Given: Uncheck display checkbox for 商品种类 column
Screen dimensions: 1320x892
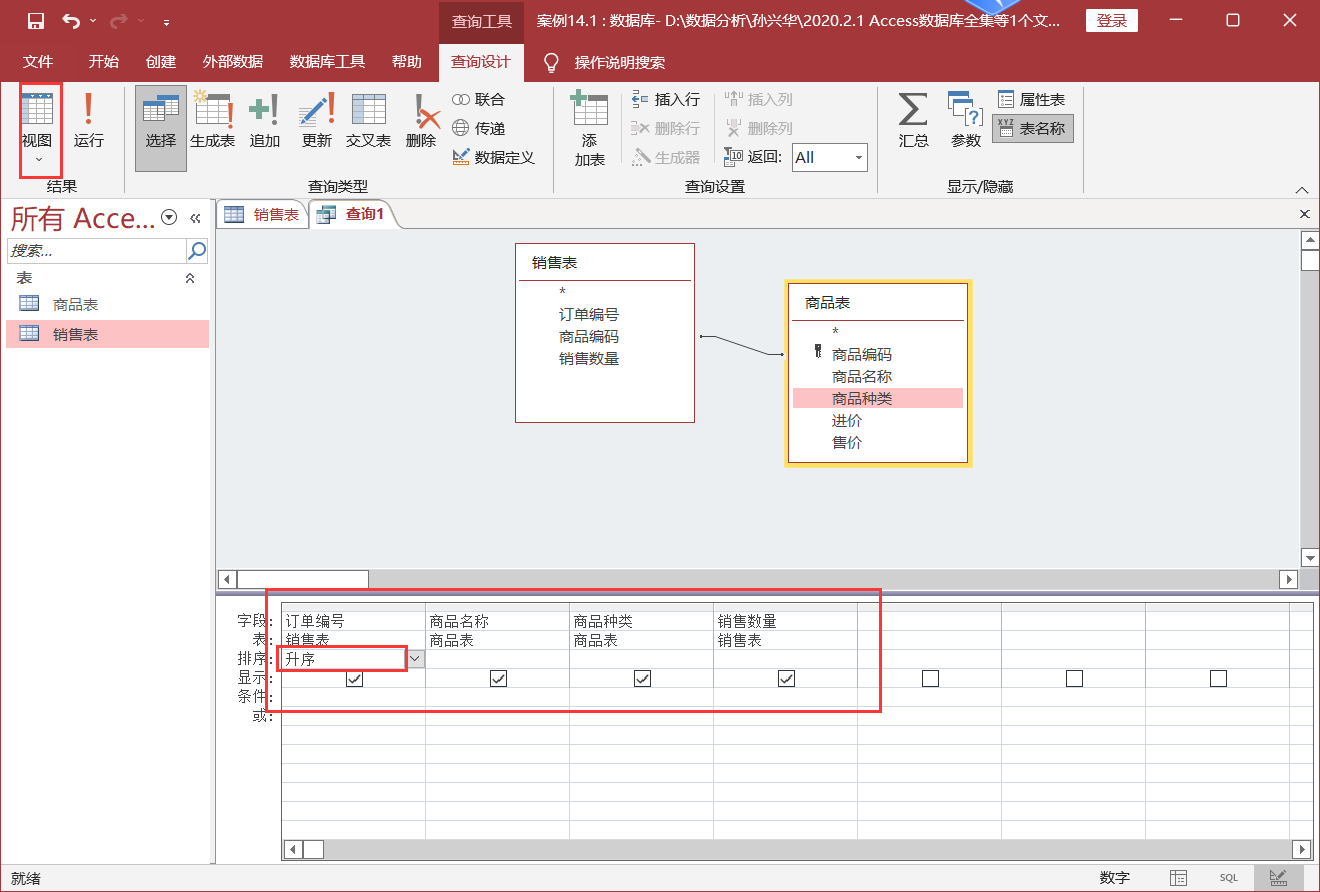Looking at the screenshot, I should (x=642, y=678).
